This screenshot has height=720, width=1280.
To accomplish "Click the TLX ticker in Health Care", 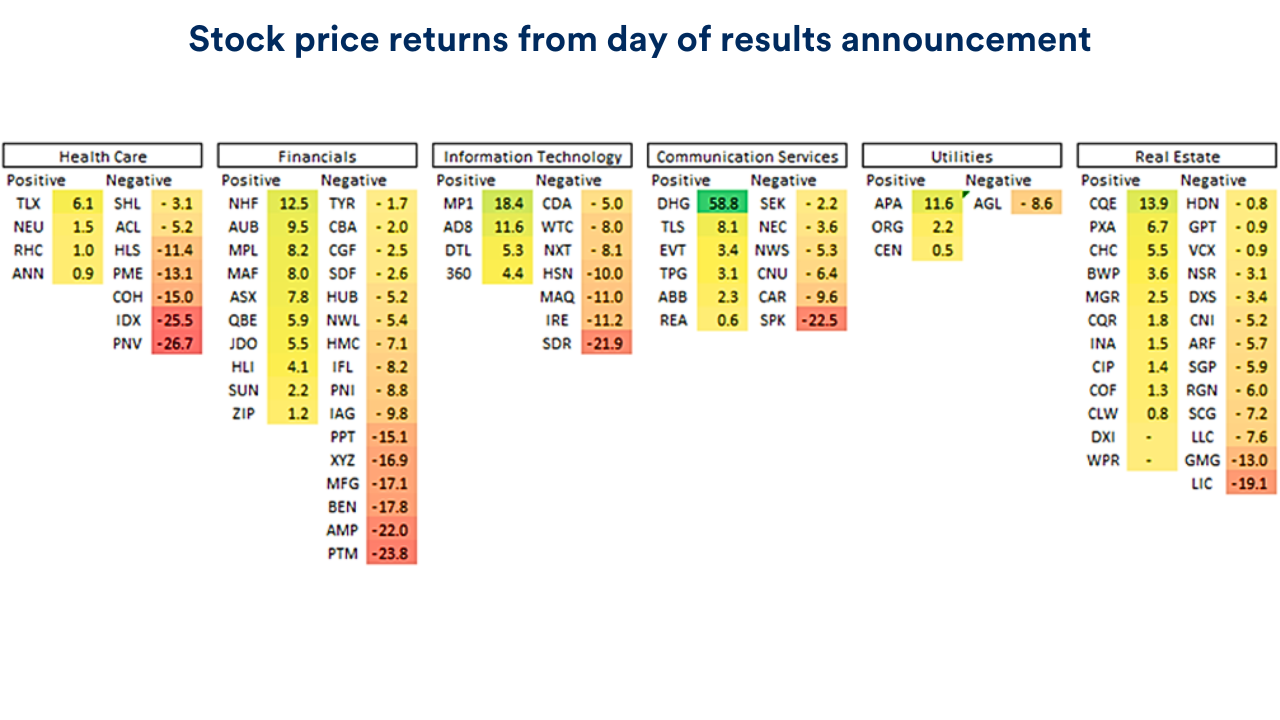I will tap(29, 203).
